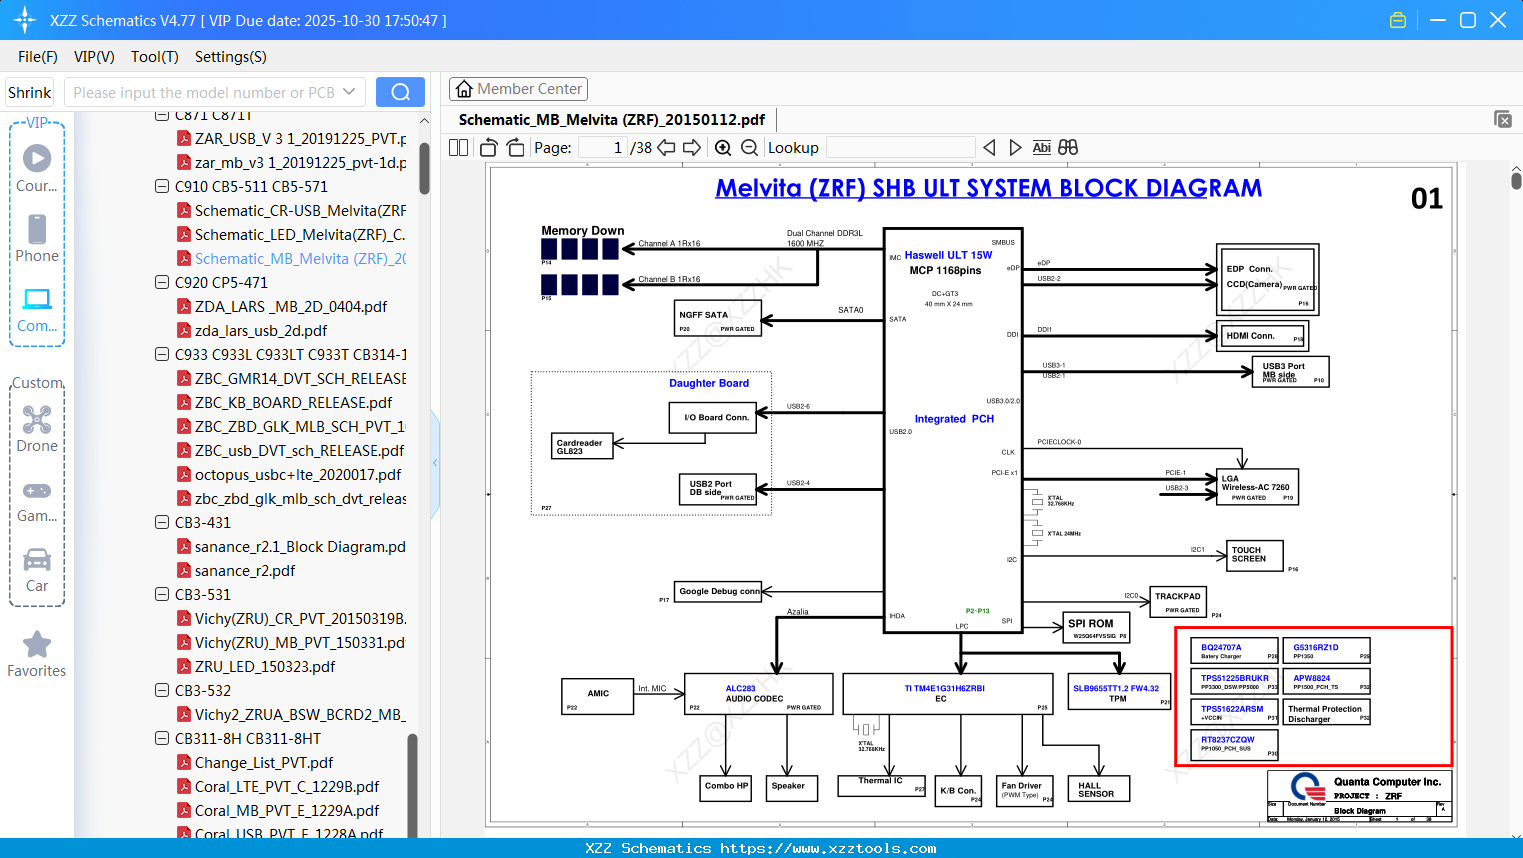Open octopus_usbc+lte_2020017.pdf
Image resolution: width=1523 pixels, height=858 pixels.
tap(289, 475)
